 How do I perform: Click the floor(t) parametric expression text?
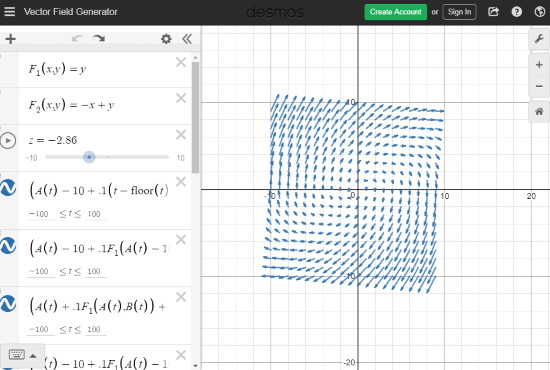click(99, 191)
